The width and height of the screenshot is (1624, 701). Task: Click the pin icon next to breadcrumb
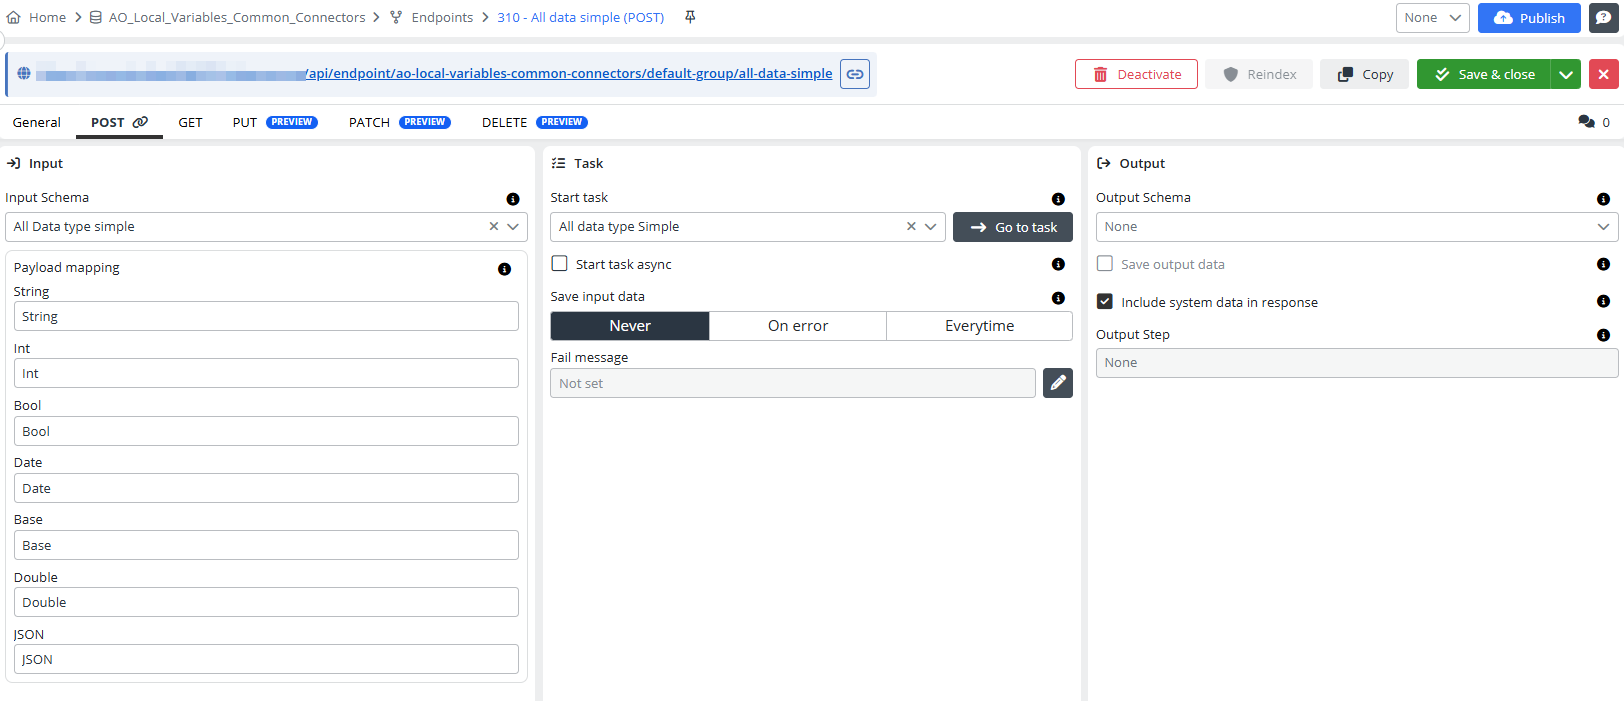click(690, 17)
